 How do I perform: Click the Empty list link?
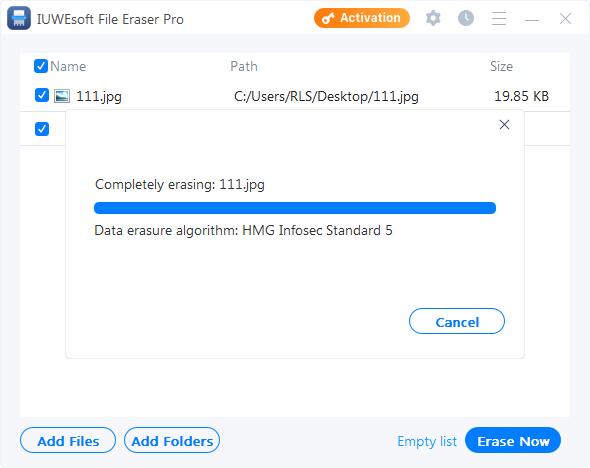427,441
